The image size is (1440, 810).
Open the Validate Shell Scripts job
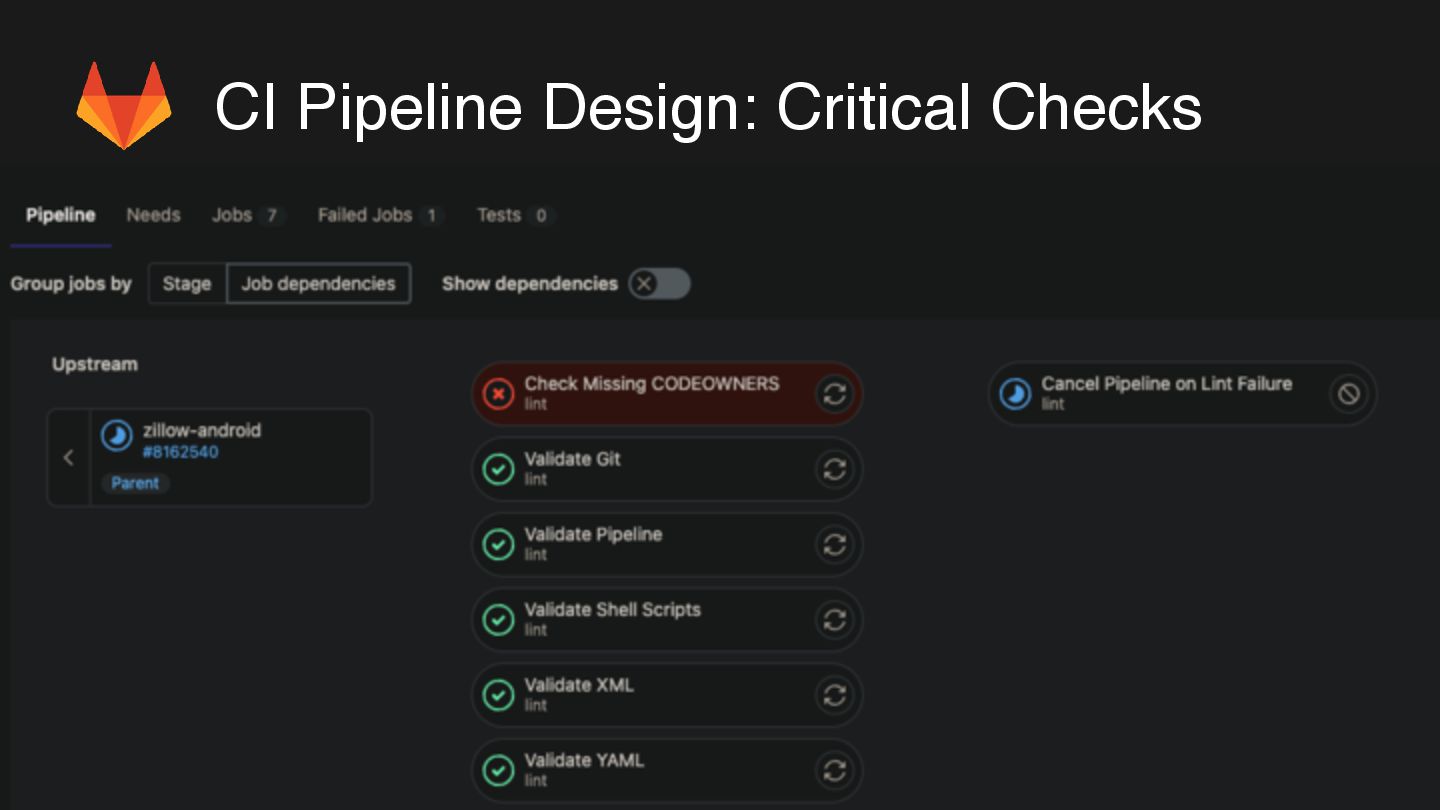pos(612,610)
